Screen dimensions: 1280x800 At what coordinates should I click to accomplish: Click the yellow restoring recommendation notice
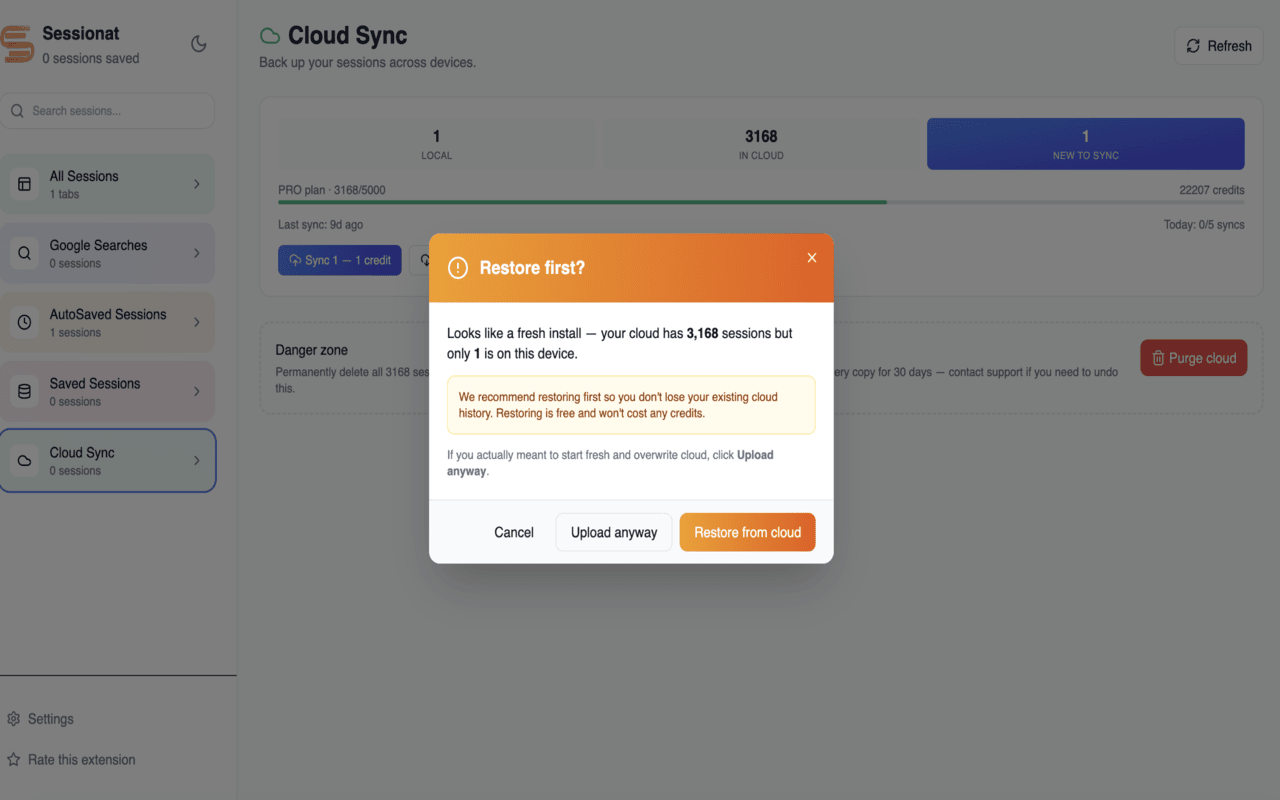pos(631,405)
